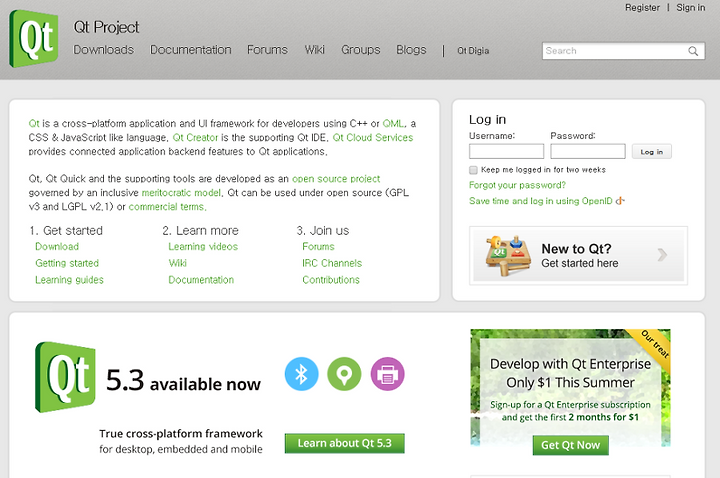Click the first green Qt link in intro
This screenshot has height=478, width=720.
[34, 124]
